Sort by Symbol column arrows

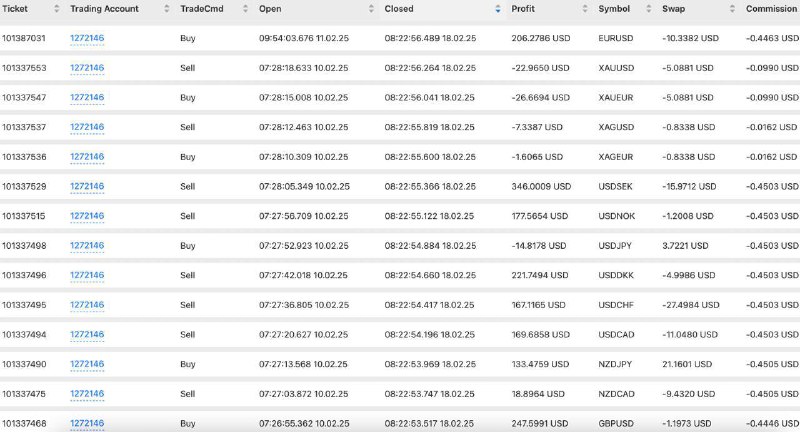tap(648, 9)
